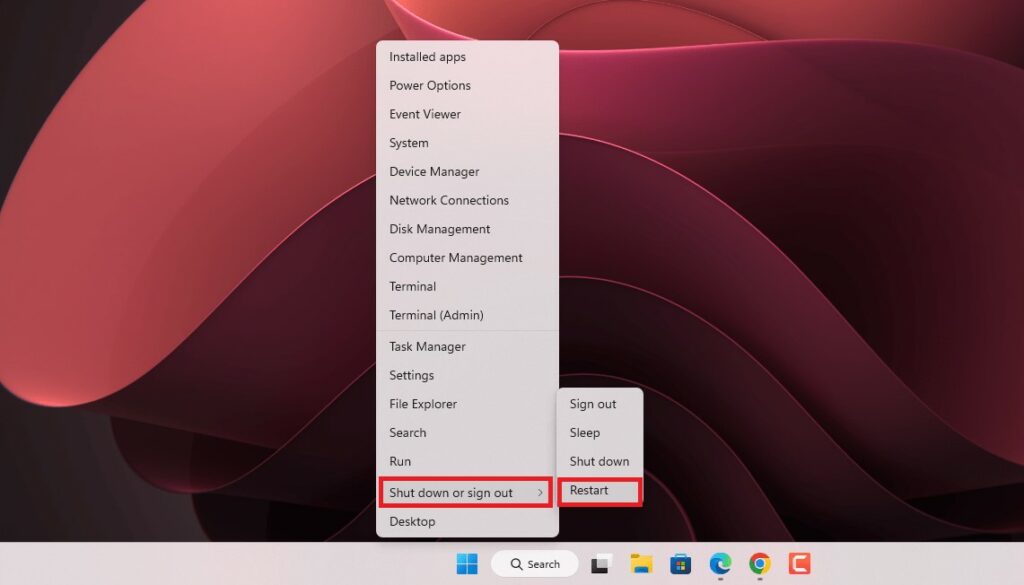Select Disk Management
This screenshot has width=1024, height=585.
[468, 229]
